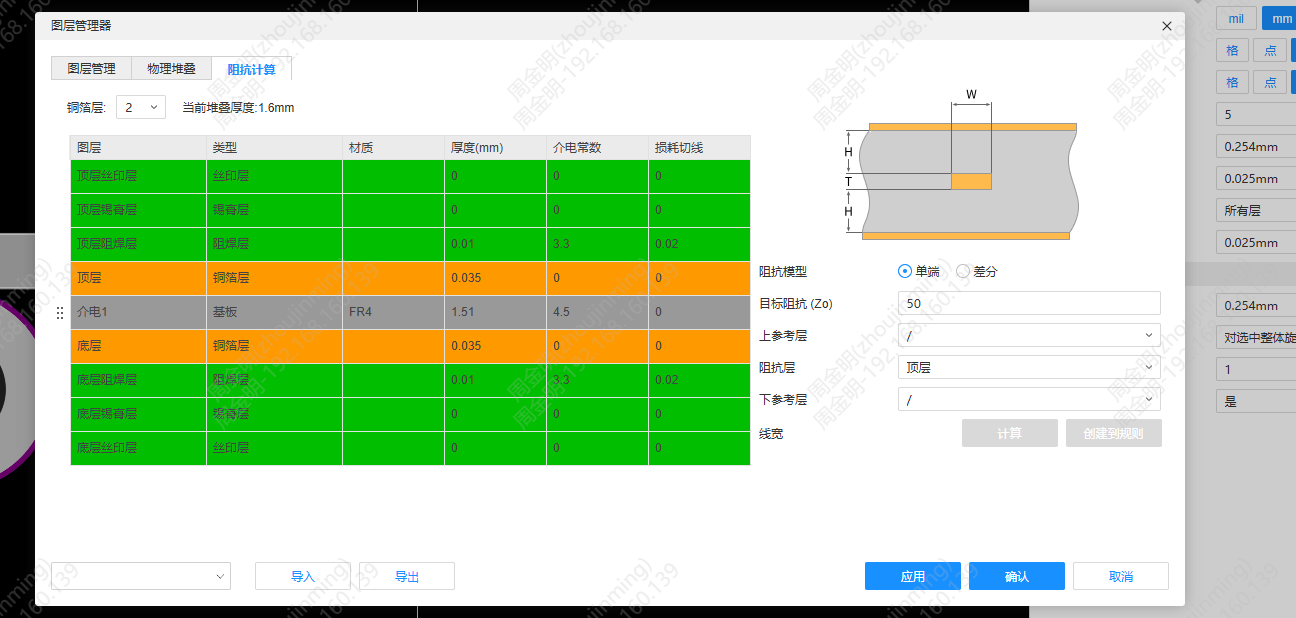1296x618 pixels.
Task: Click the 取消 button
Action: (1121, 576)
